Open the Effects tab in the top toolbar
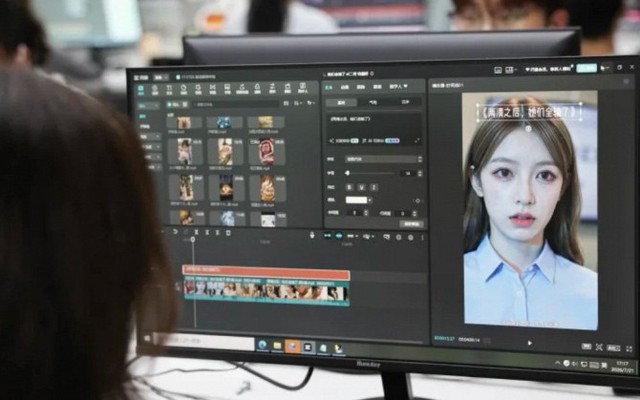 click(198, 89)
